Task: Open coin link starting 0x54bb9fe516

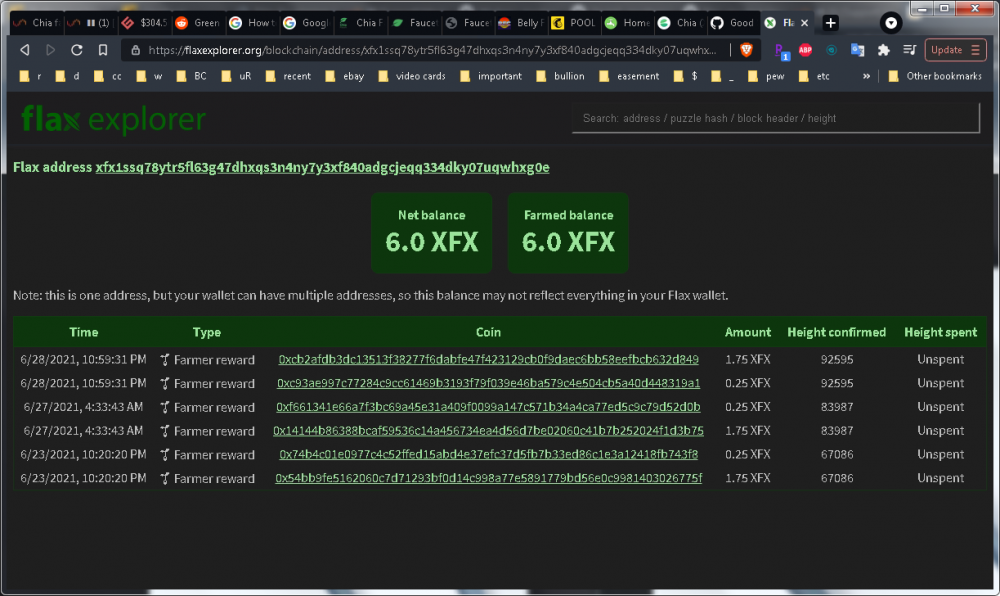Action: click(x=489, y=477)
